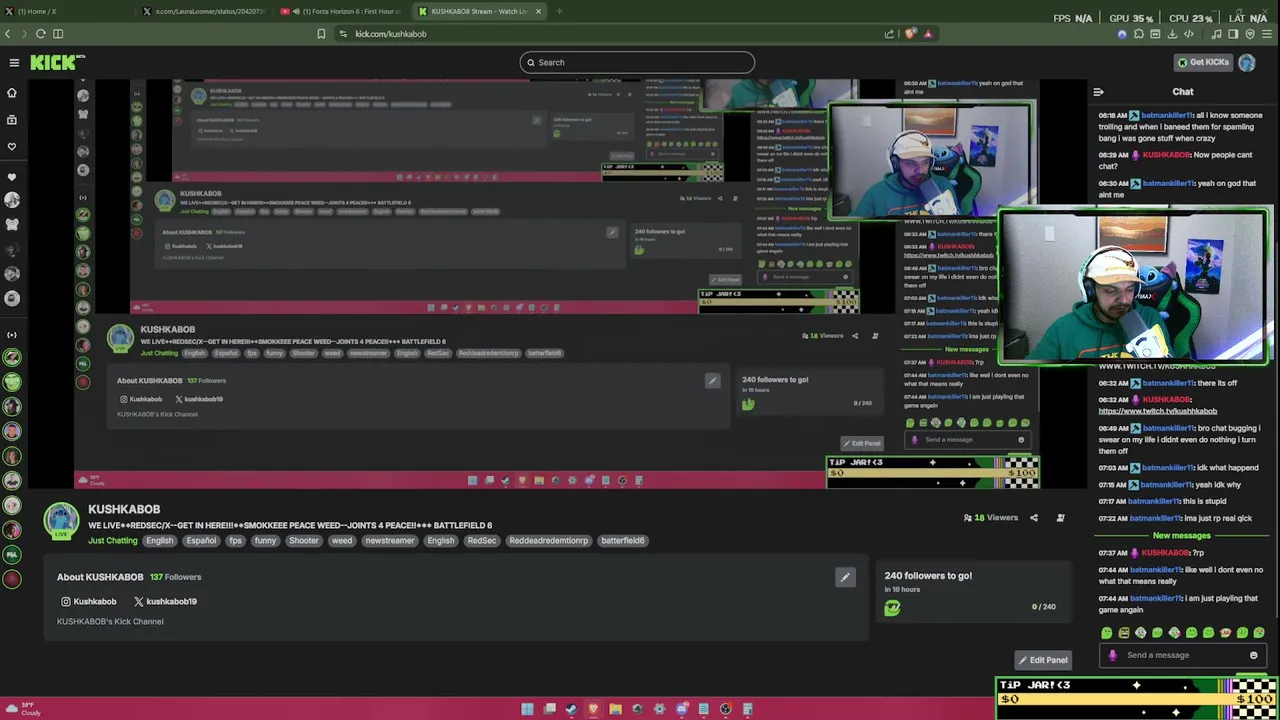Reload the page
Image resolution: width=1280 pixels, height=720 pixels.
[41, 34]
